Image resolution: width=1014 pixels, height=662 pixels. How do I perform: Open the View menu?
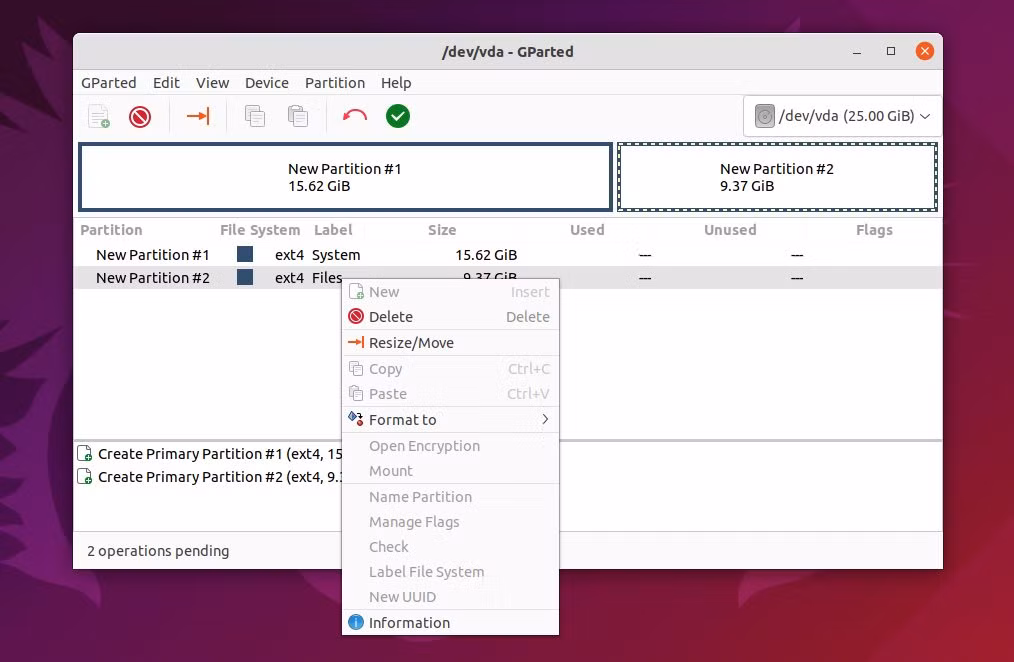point(213,83)
